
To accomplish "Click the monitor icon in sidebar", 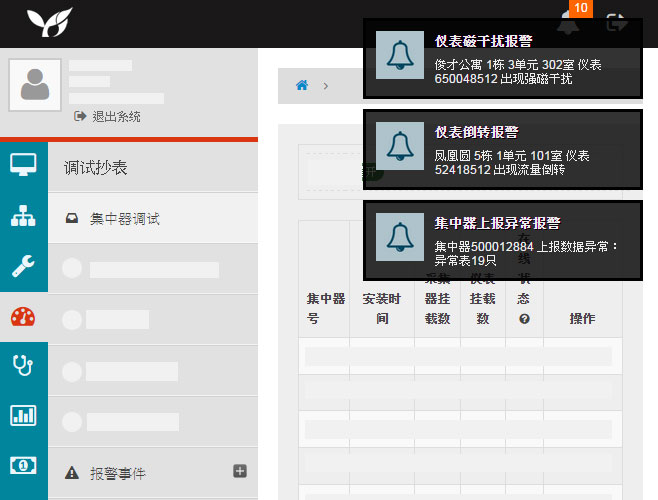I will click(23, 165).
